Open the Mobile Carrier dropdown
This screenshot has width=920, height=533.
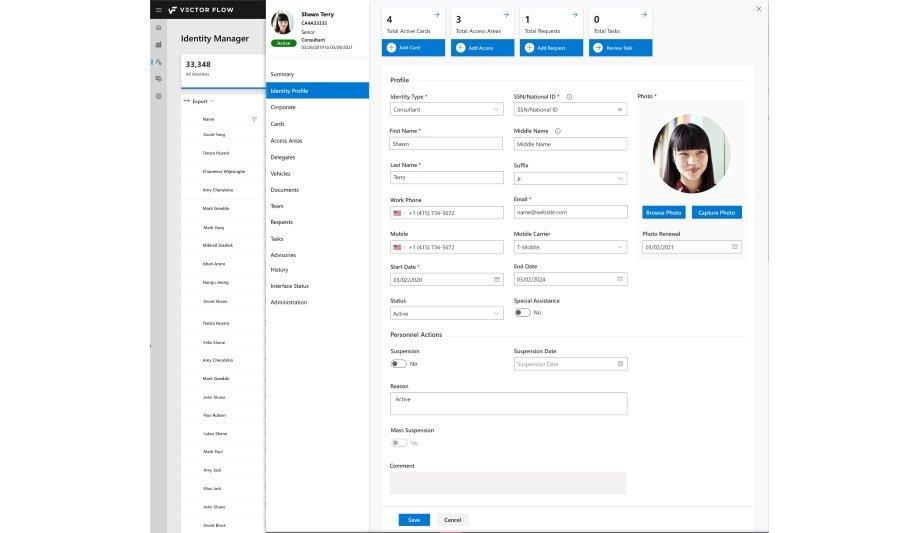tap(620, 246)
